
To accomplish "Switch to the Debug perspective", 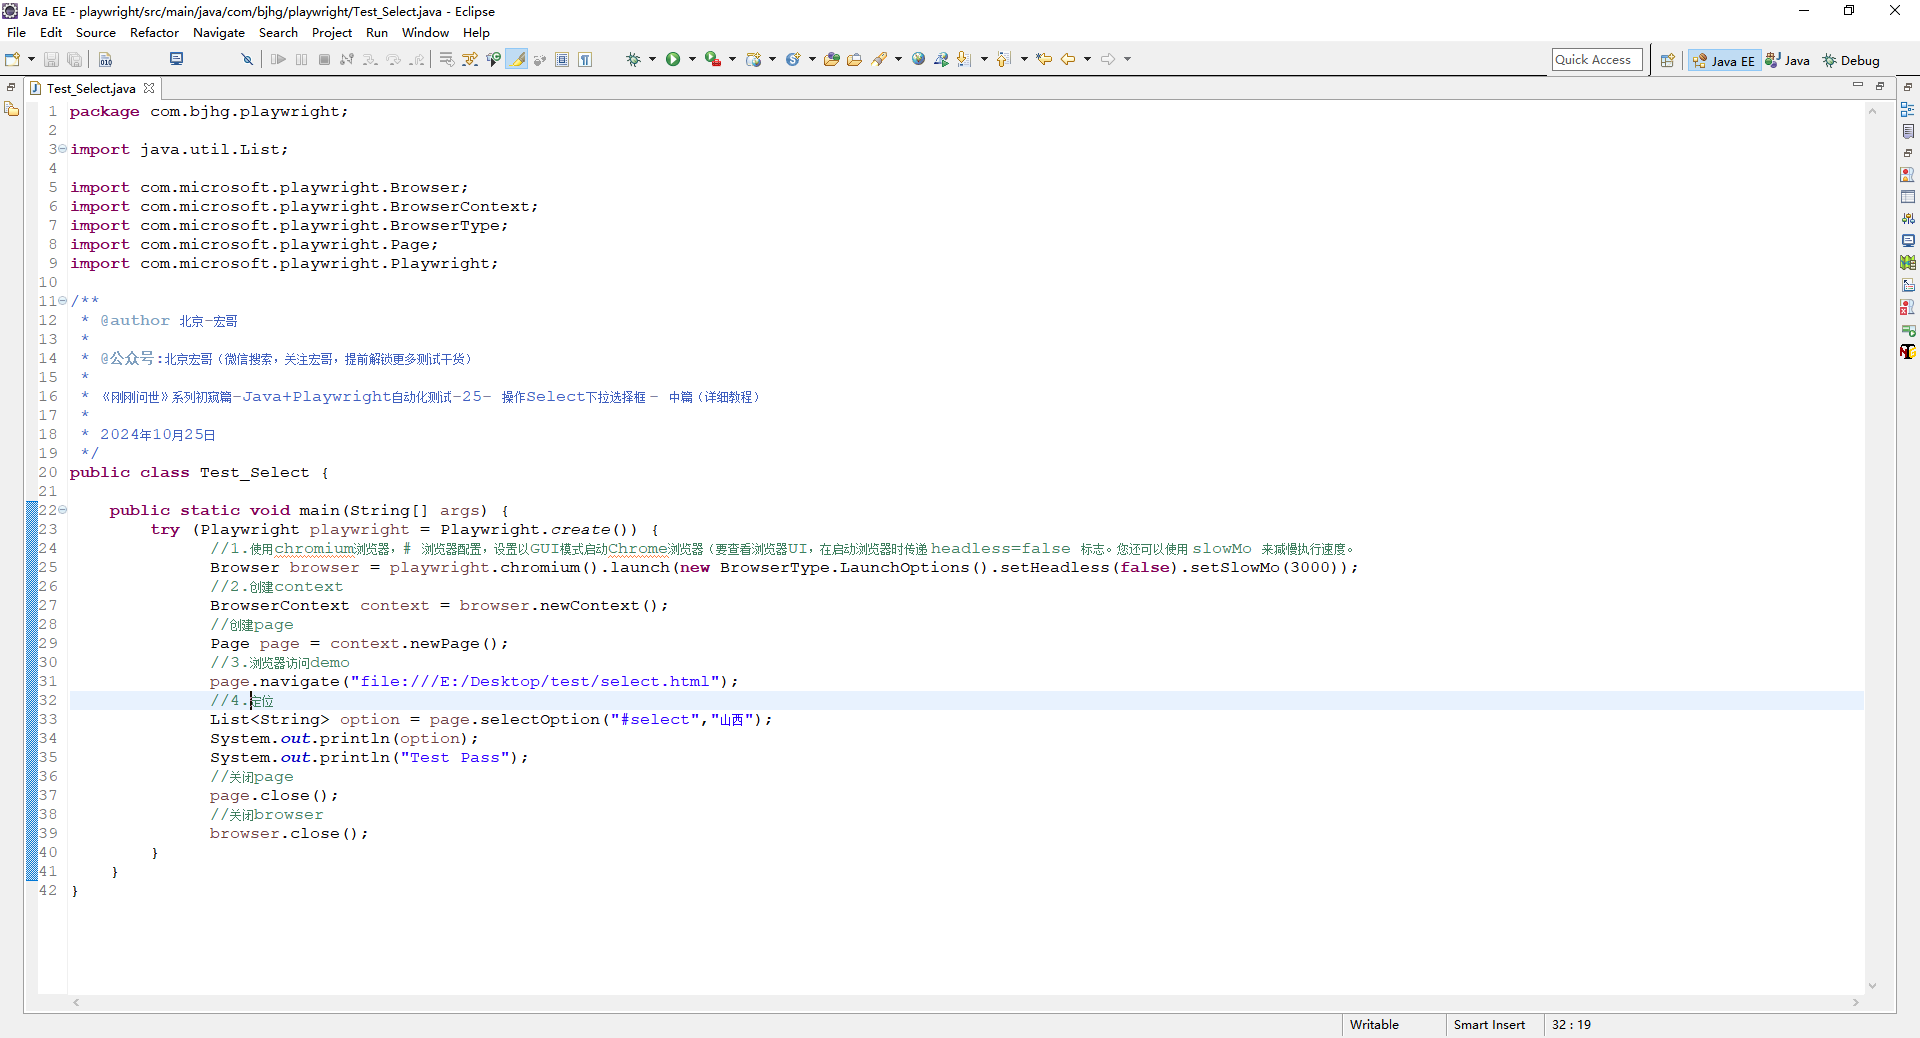I will pyautogui.click(x=1851, y=61).
